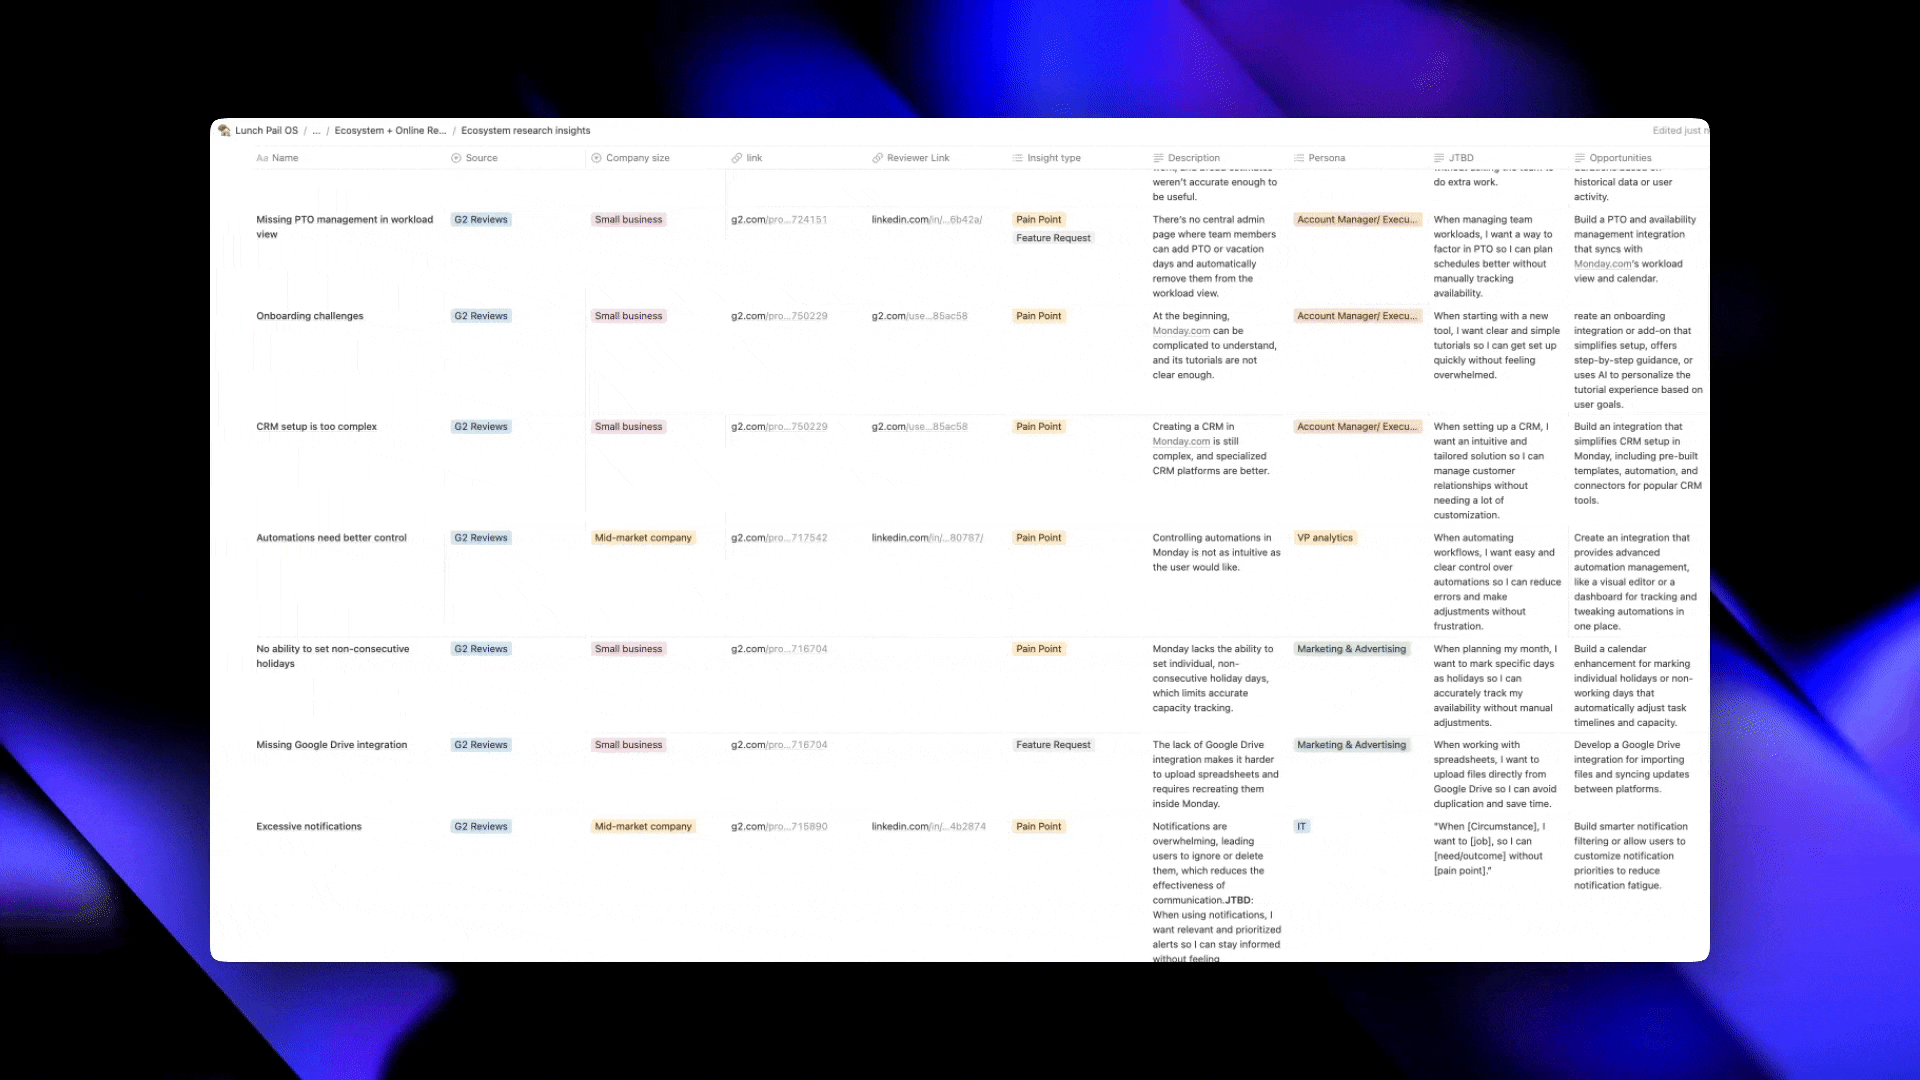The width and height of the screenshot is (1920, 1080).
Task: Click the Lunch Pail OS workspace icon
Action: pos(224,130)
